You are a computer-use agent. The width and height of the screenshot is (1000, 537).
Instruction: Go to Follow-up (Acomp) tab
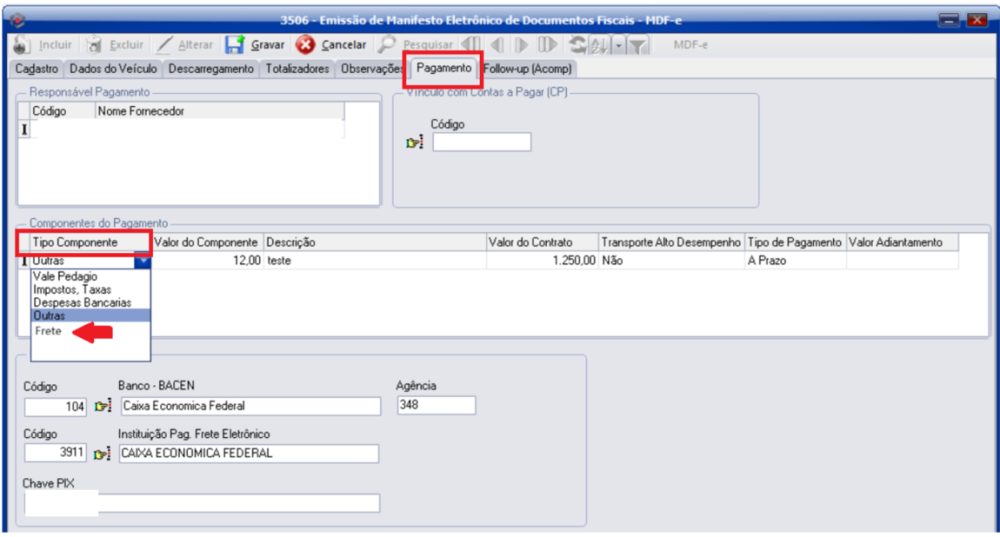(528, 69)
